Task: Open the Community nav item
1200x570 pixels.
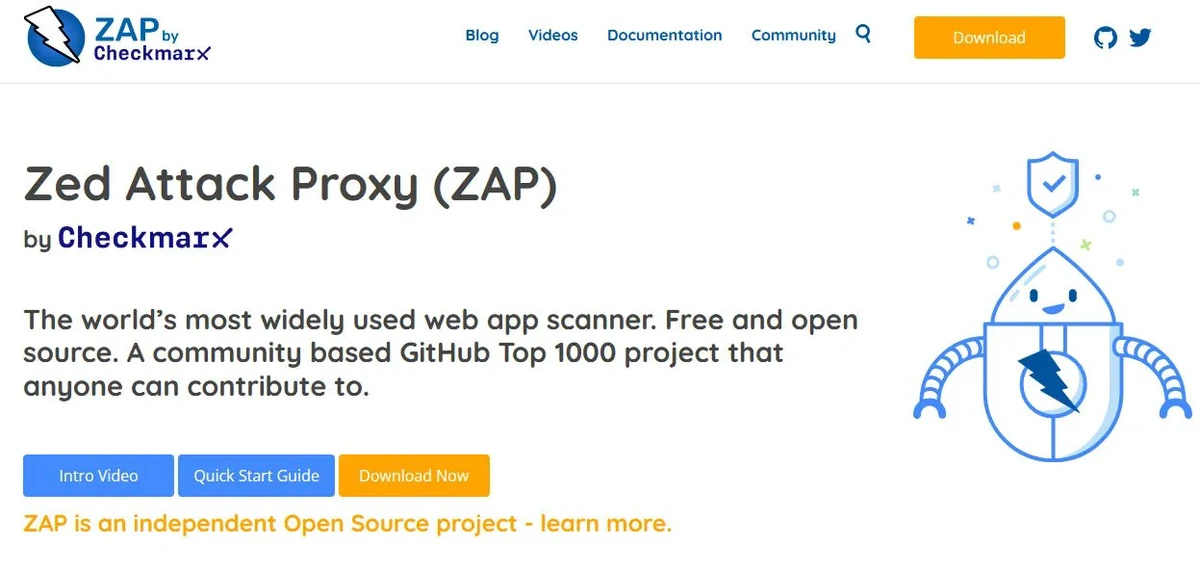Action: (x=793, y=36)
